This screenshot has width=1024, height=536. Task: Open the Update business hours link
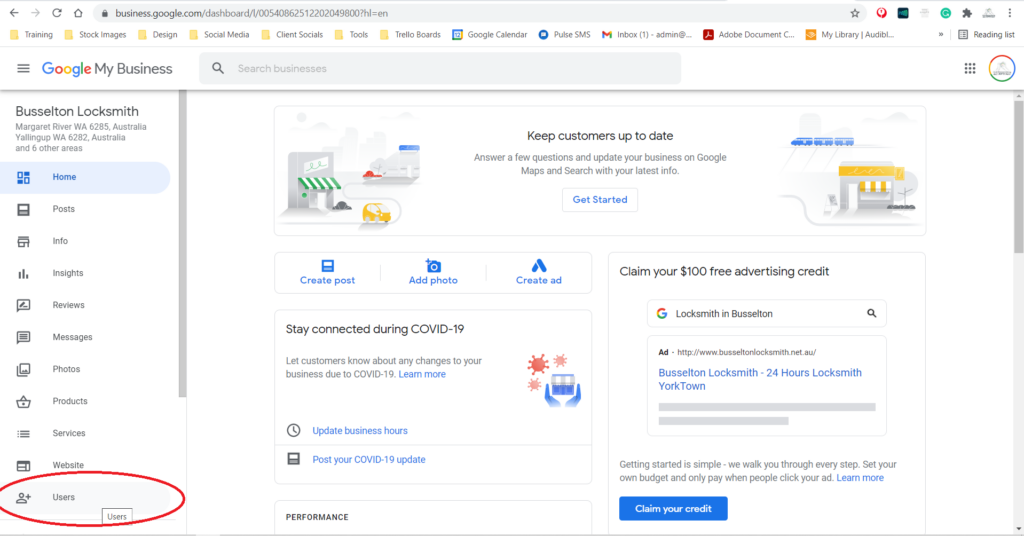coord(360,431)
